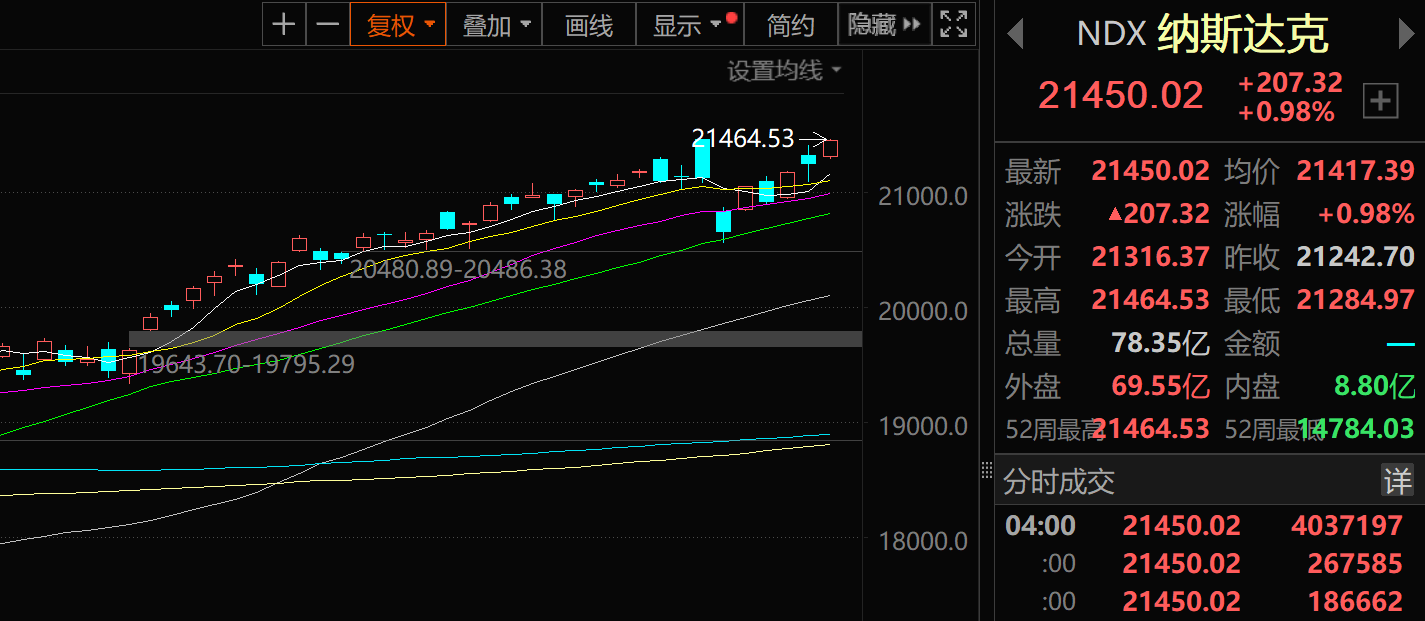Click 总量 value 78.35亿

pyautogui.click(x=1160, y=343)
